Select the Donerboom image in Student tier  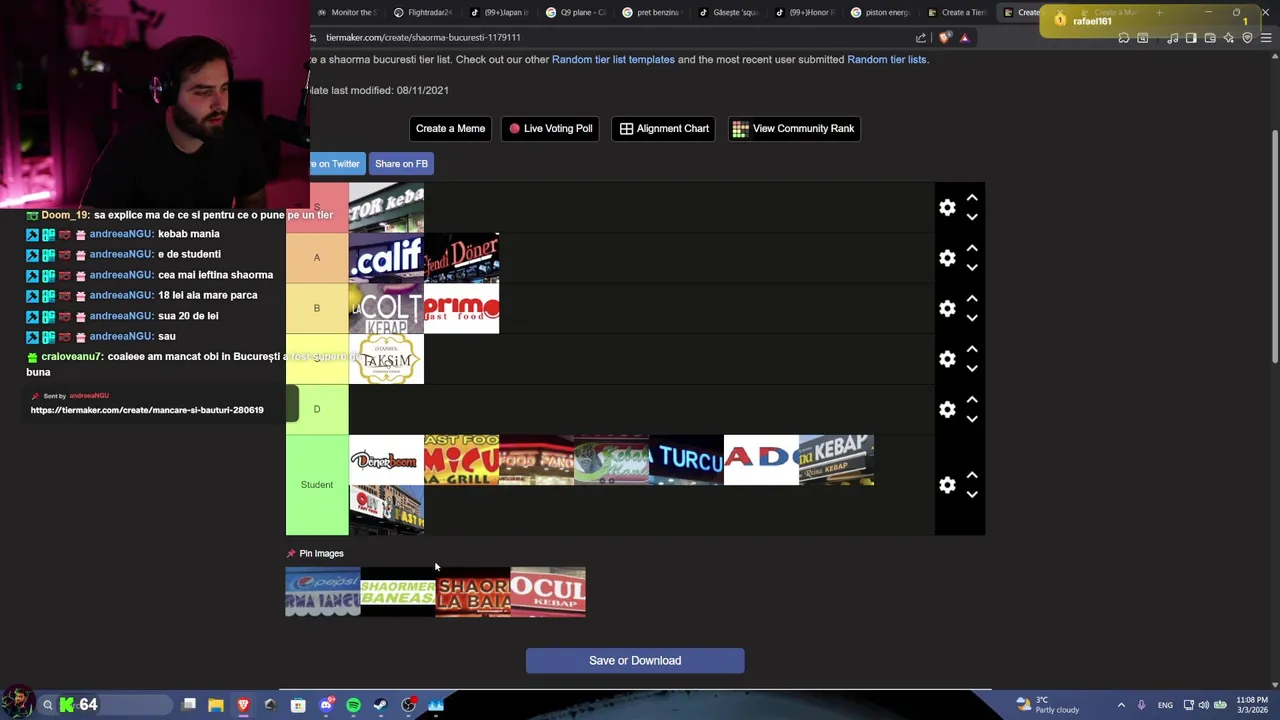(386, 460)
